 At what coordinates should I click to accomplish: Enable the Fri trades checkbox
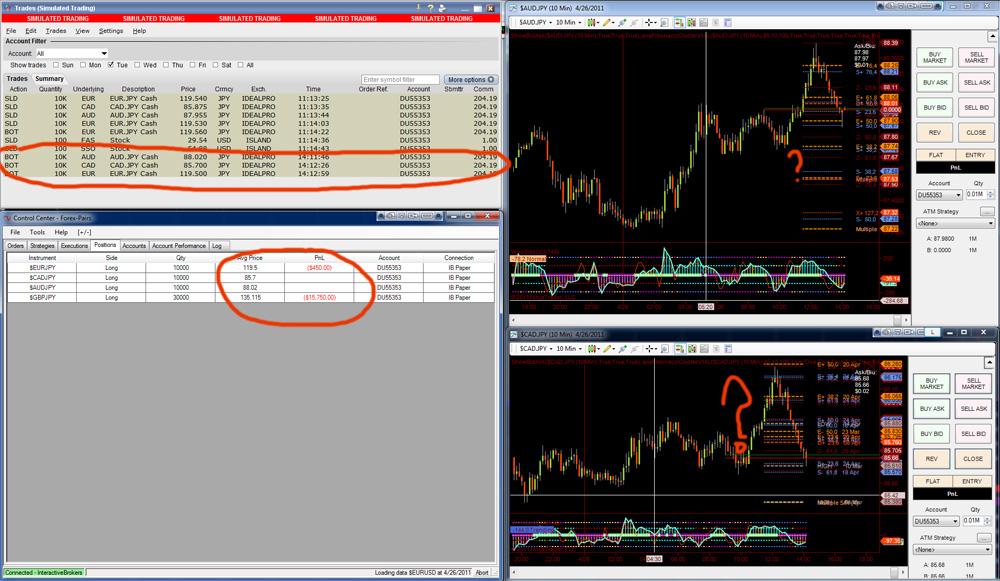pos(193,65)
